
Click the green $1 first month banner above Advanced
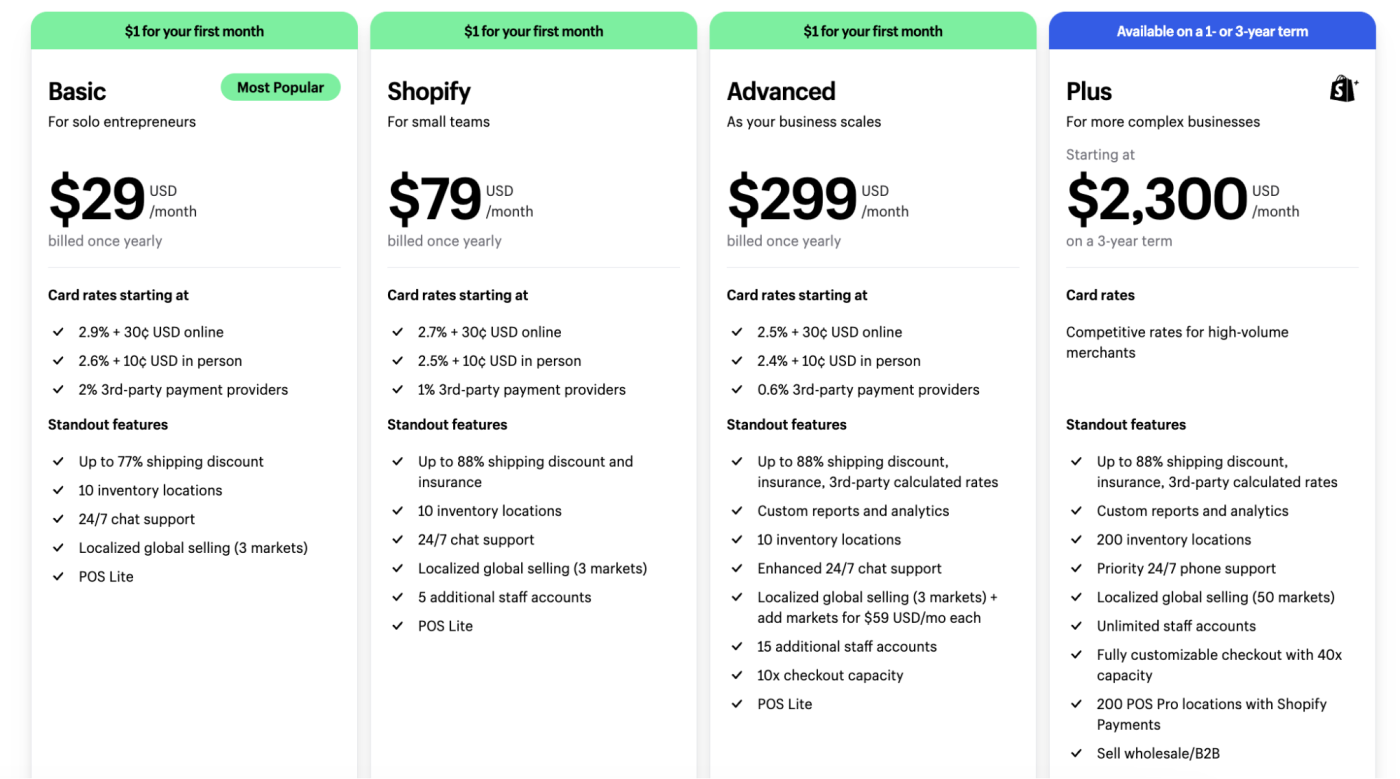872,31
